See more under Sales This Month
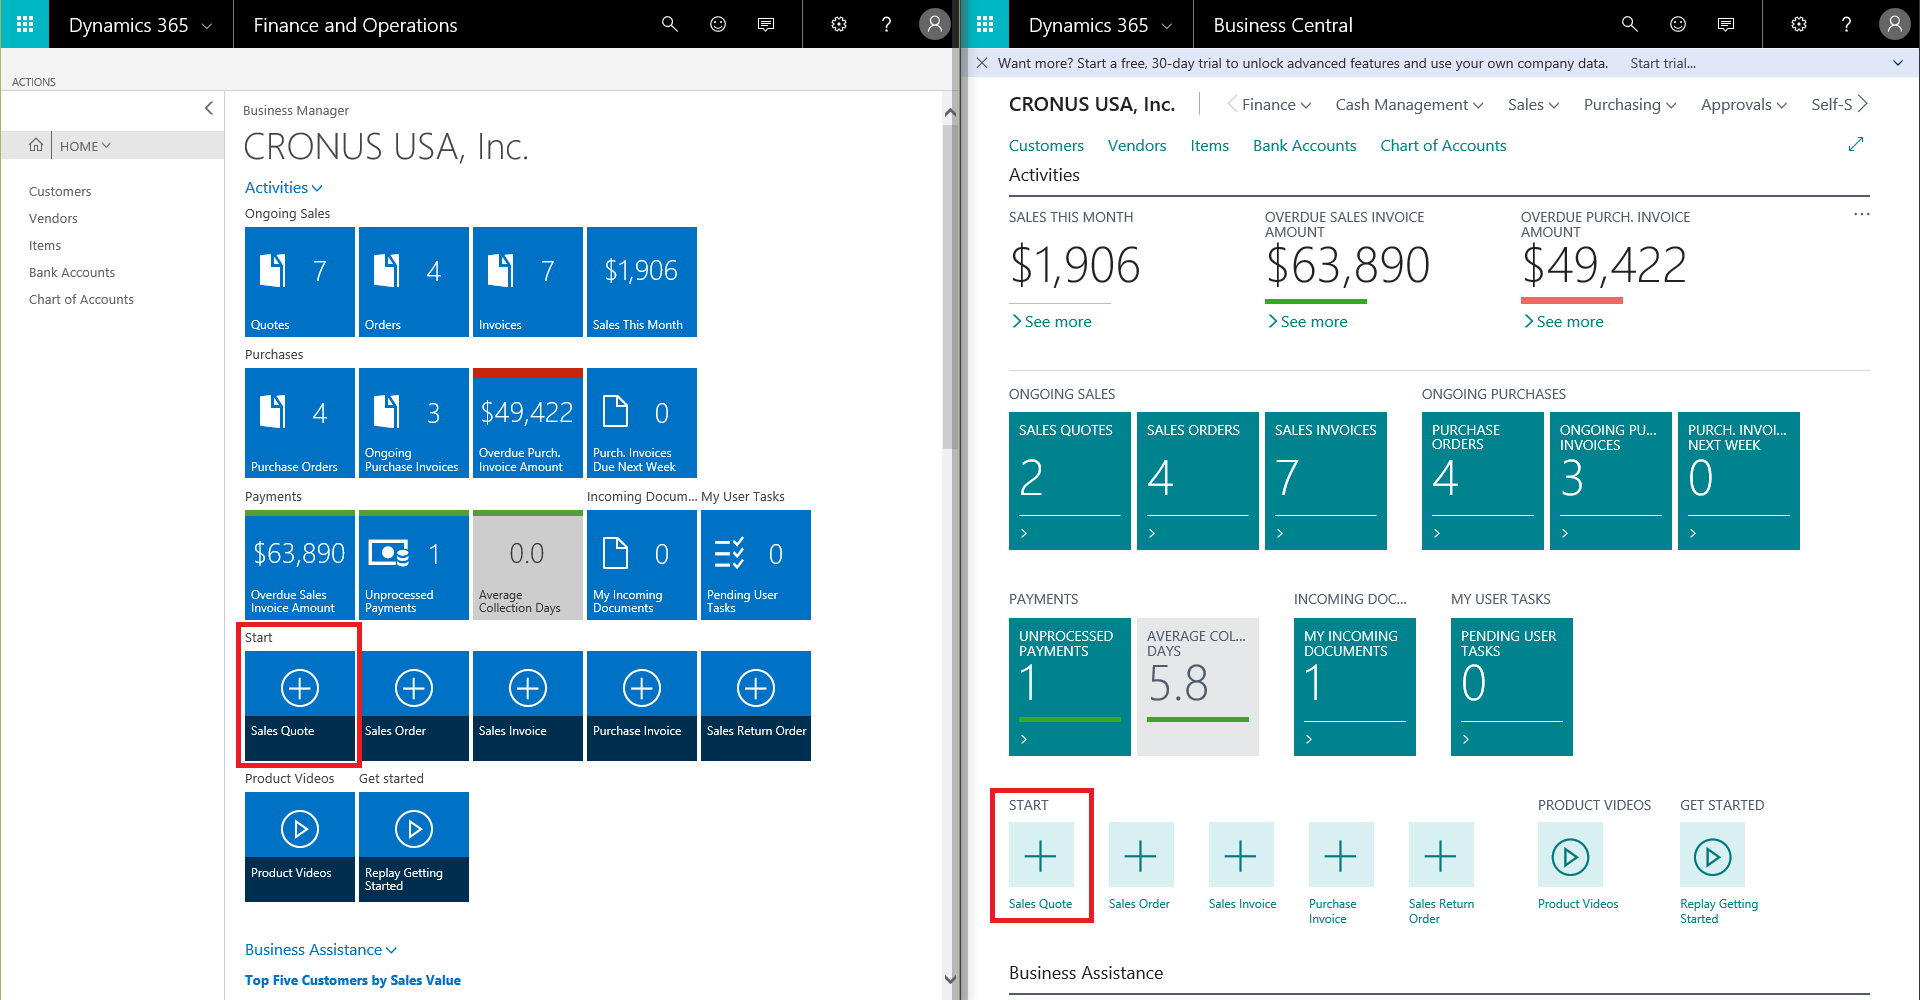The height and width of the screenshot is (1000, 1920). pyautogui.click(x=1052, y=321)
